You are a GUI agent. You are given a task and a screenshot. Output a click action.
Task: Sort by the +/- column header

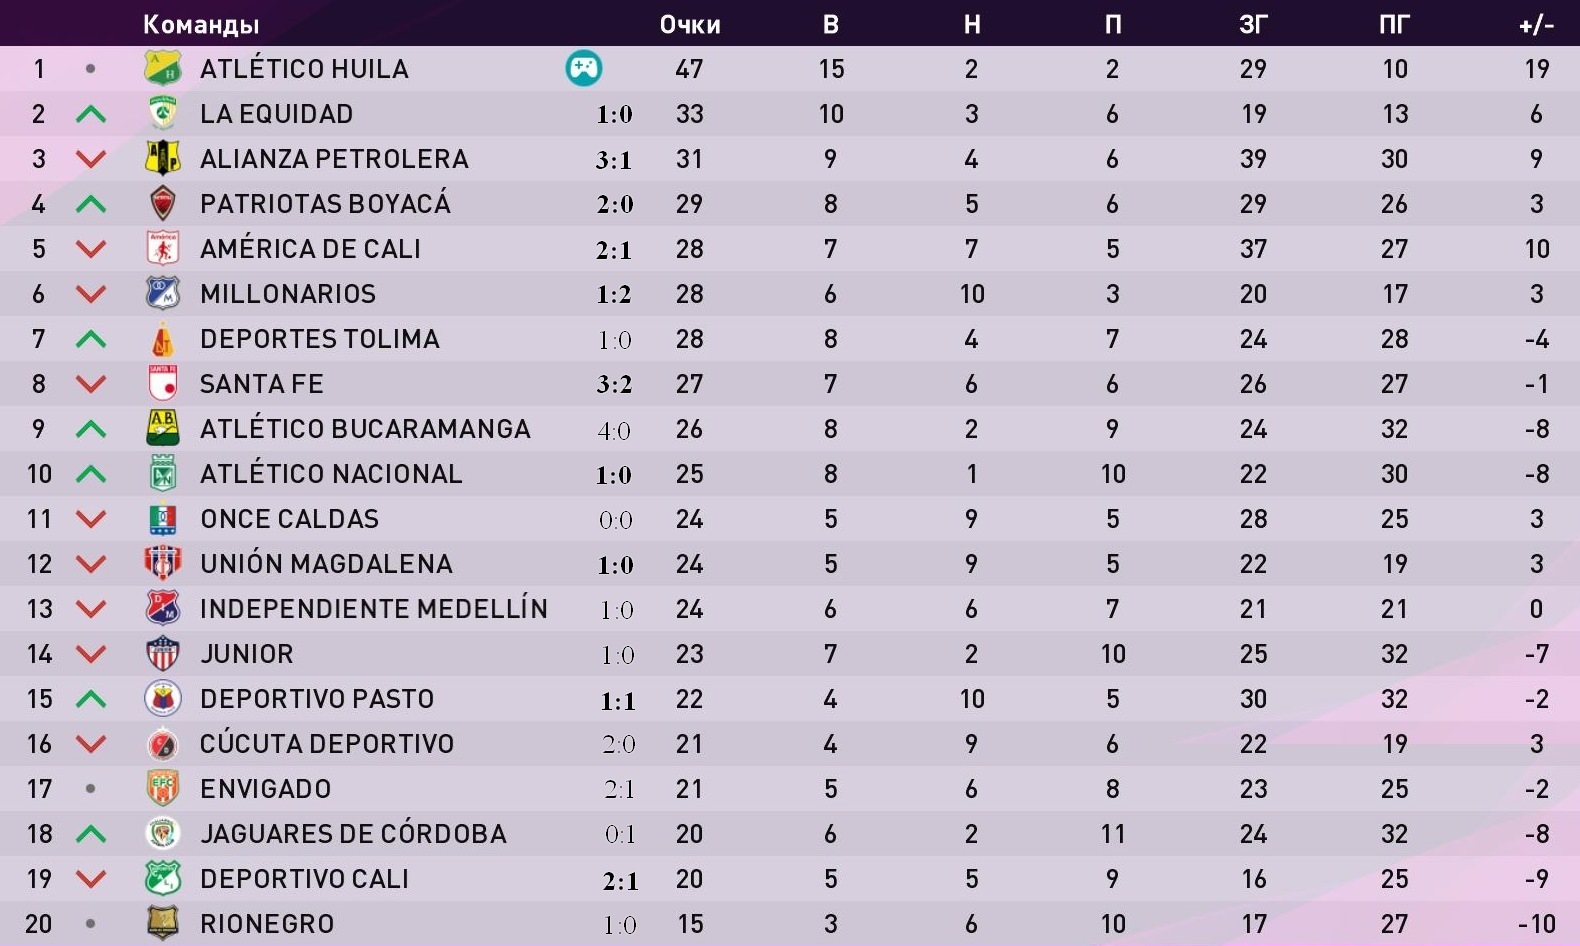click(x=1536, y=24)
